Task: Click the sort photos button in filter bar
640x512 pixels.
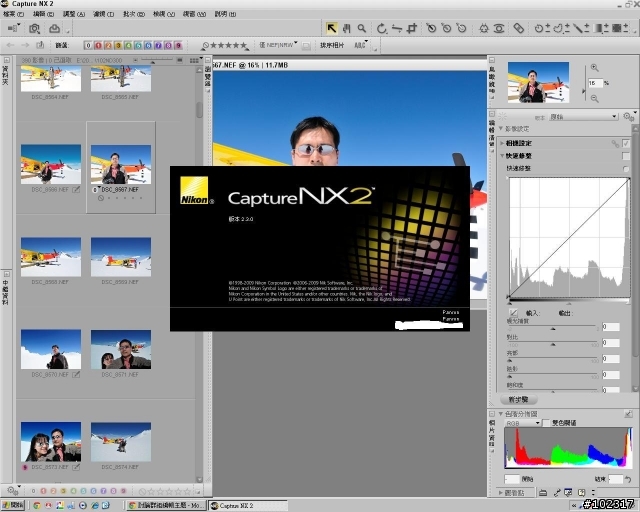Action: tap(331, 45)
